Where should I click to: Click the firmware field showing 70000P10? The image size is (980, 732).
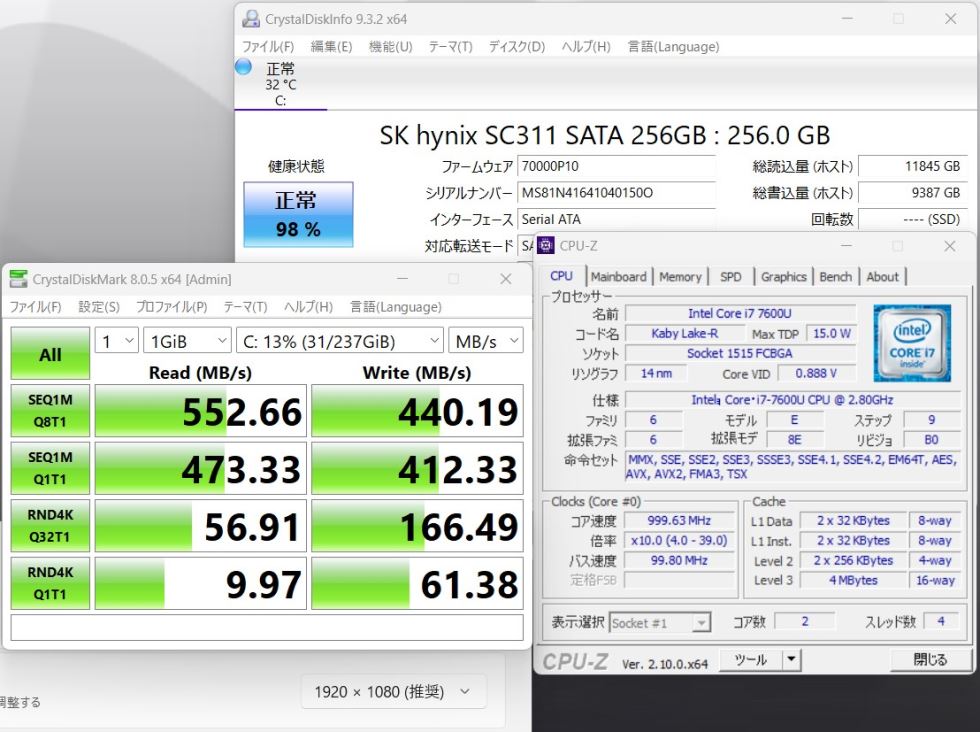616,166
